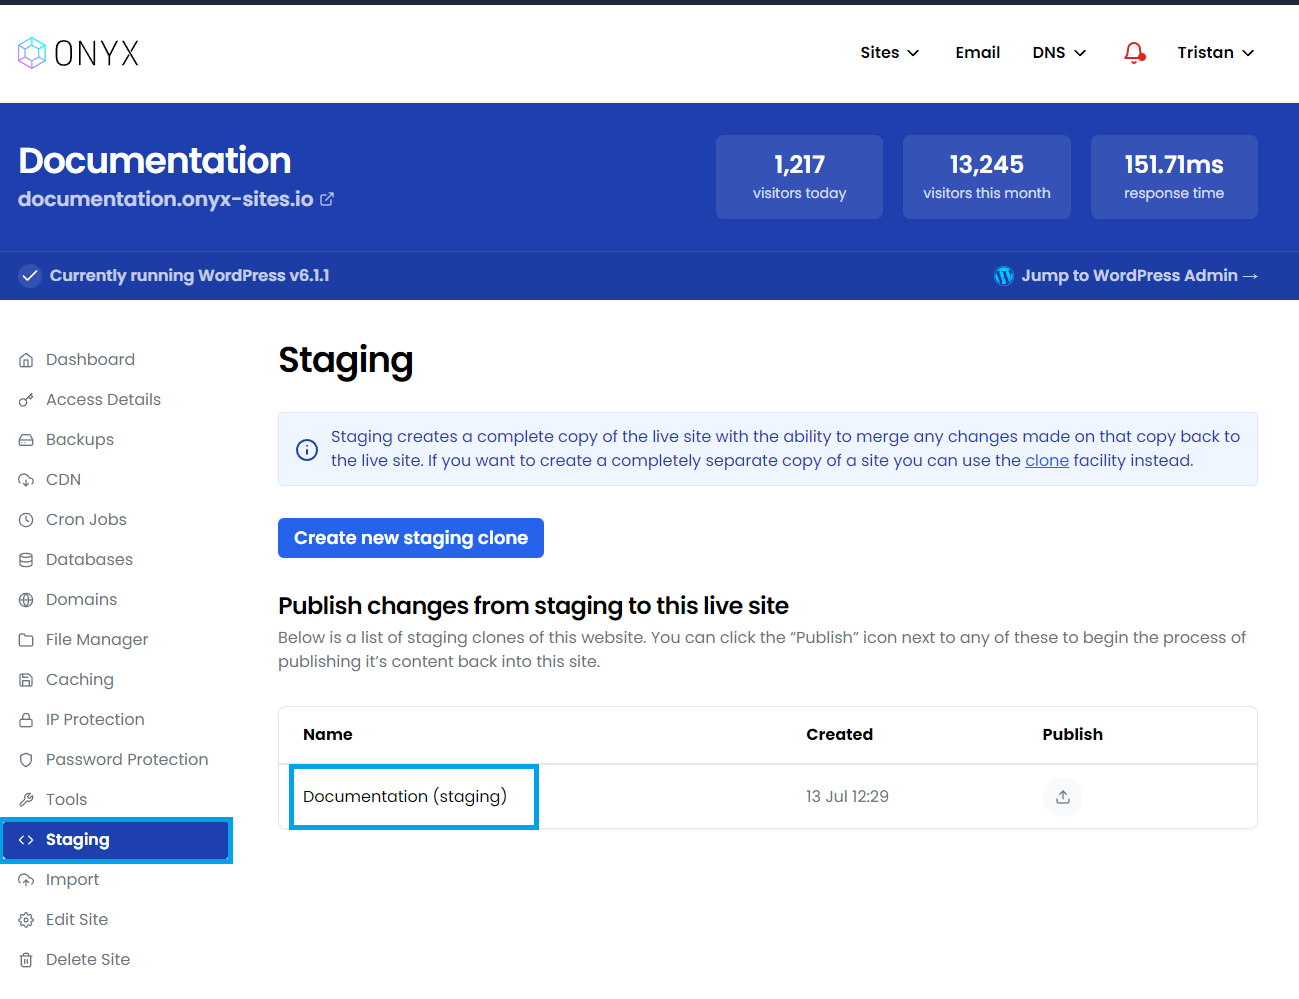
Task: Click the File Manager folder icon
Action: point(26,640)
